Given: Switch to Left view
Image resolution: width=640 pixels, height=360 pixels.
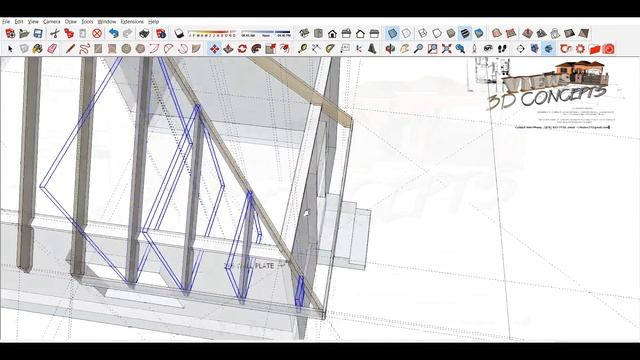Looking at the screenshot, I should coord(374,33).
